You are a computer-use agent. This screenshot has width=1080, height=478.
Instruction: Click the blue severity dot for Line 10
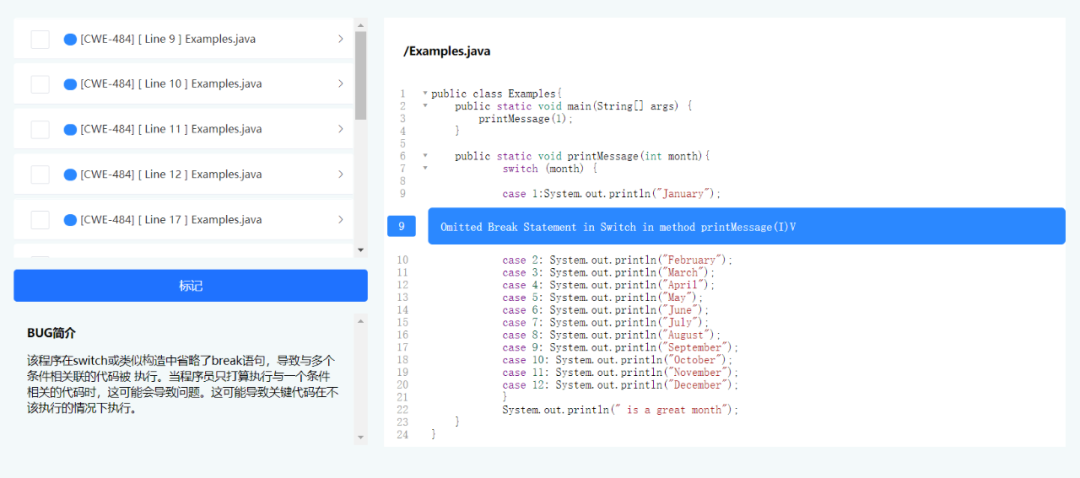pyautogui.click(x=70, y=84)
